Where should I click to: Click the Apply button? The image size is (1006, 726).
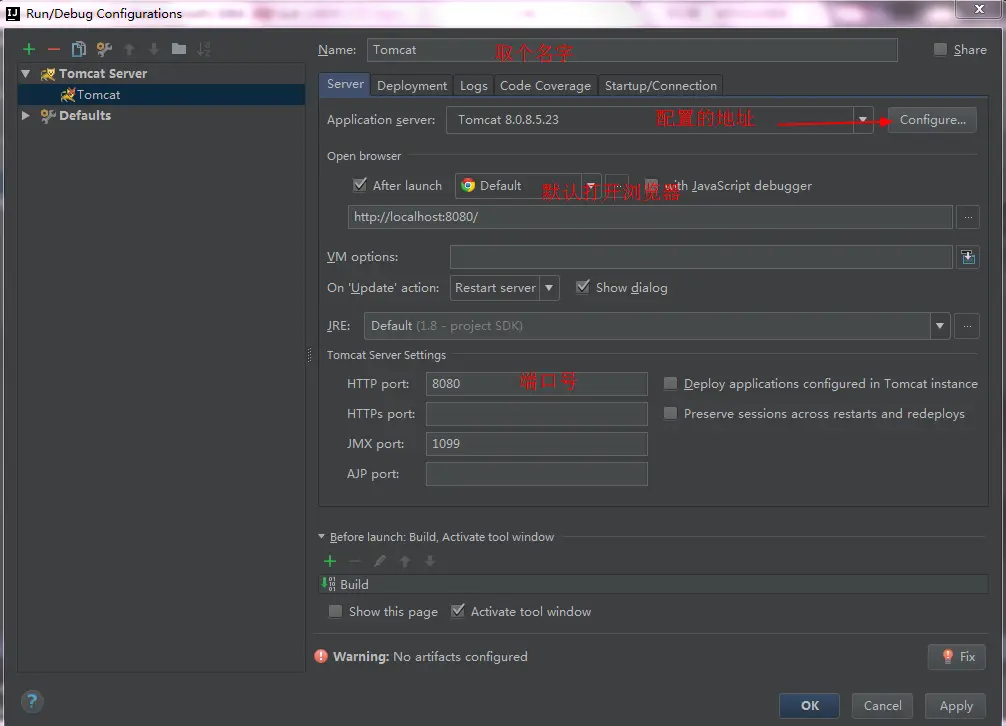[x=955, y=705]
